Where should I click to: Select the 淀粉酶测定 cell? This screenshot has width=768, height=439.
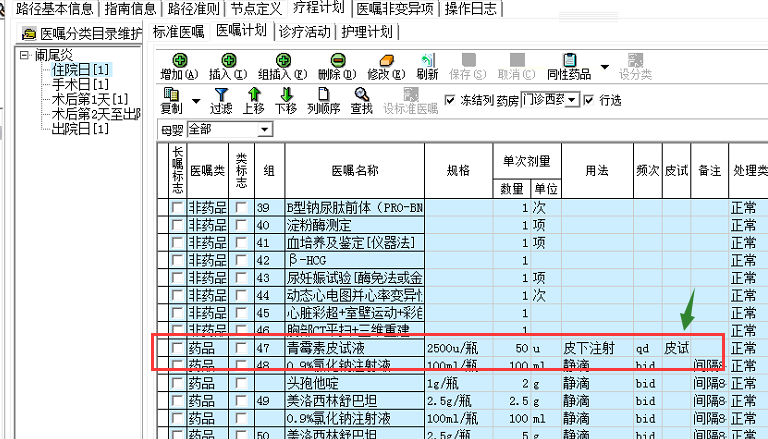[355, 225]
